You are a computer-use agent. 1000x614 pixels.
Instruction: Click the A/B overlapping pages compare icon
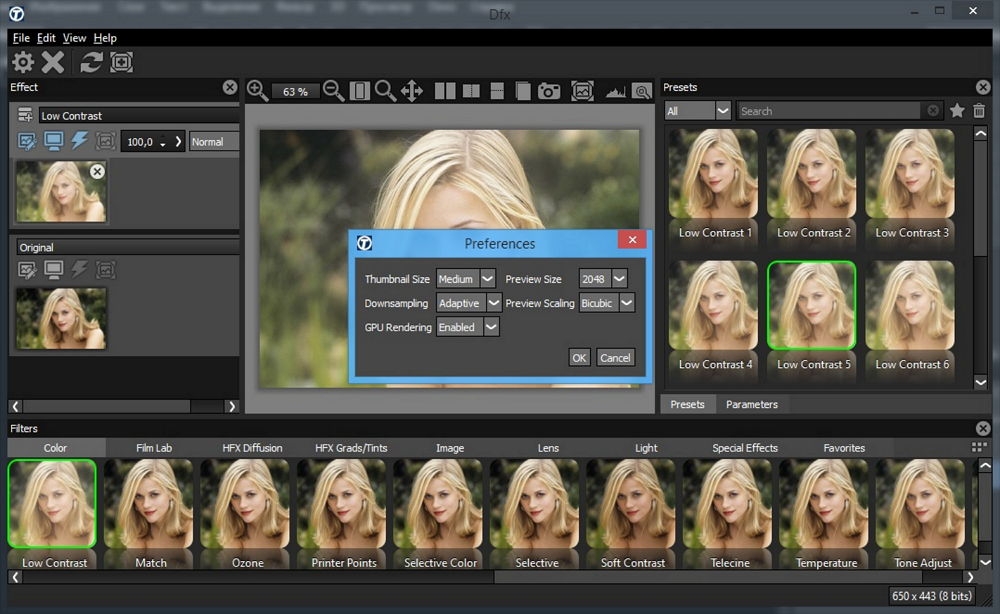[523, 91]
